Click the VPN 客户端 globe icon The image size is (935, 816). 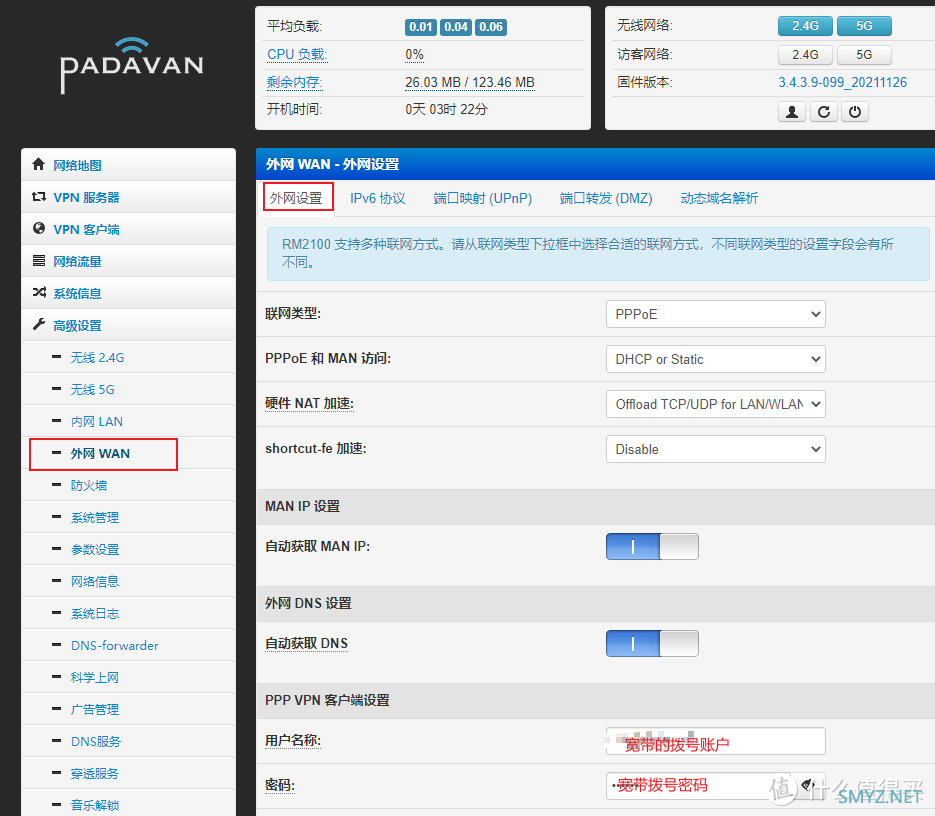39,228
